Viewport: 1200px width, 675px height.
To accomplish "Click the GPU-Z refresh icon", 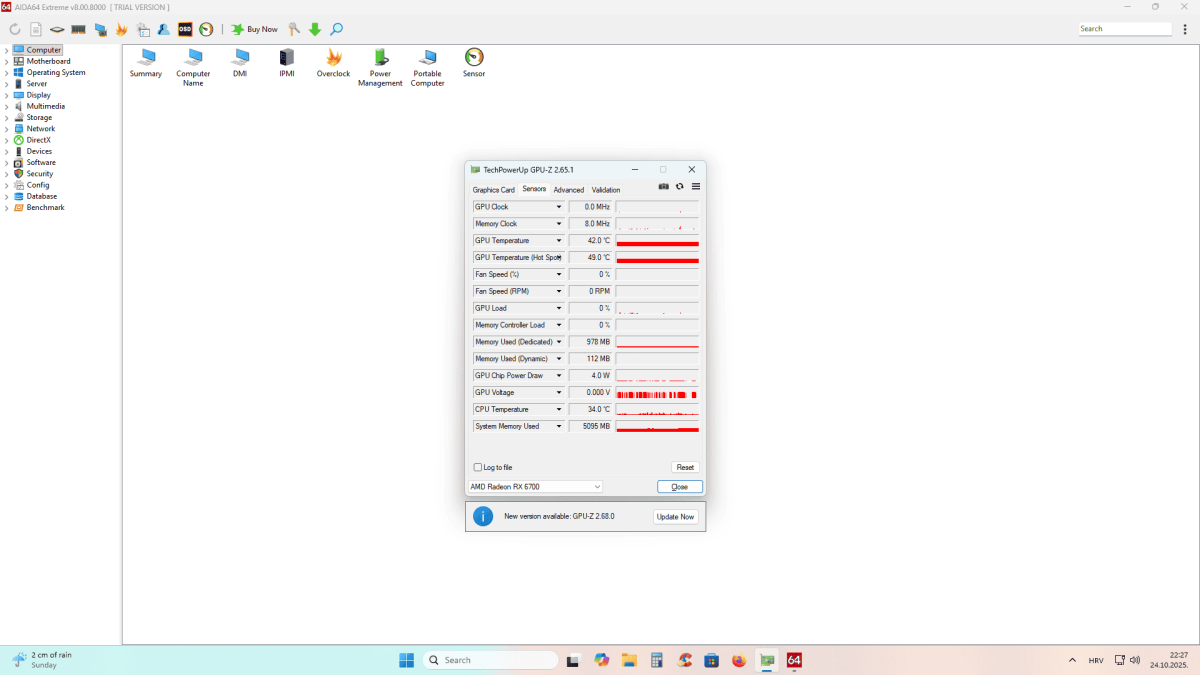I will pyautogui.click(x=680, y=187).
